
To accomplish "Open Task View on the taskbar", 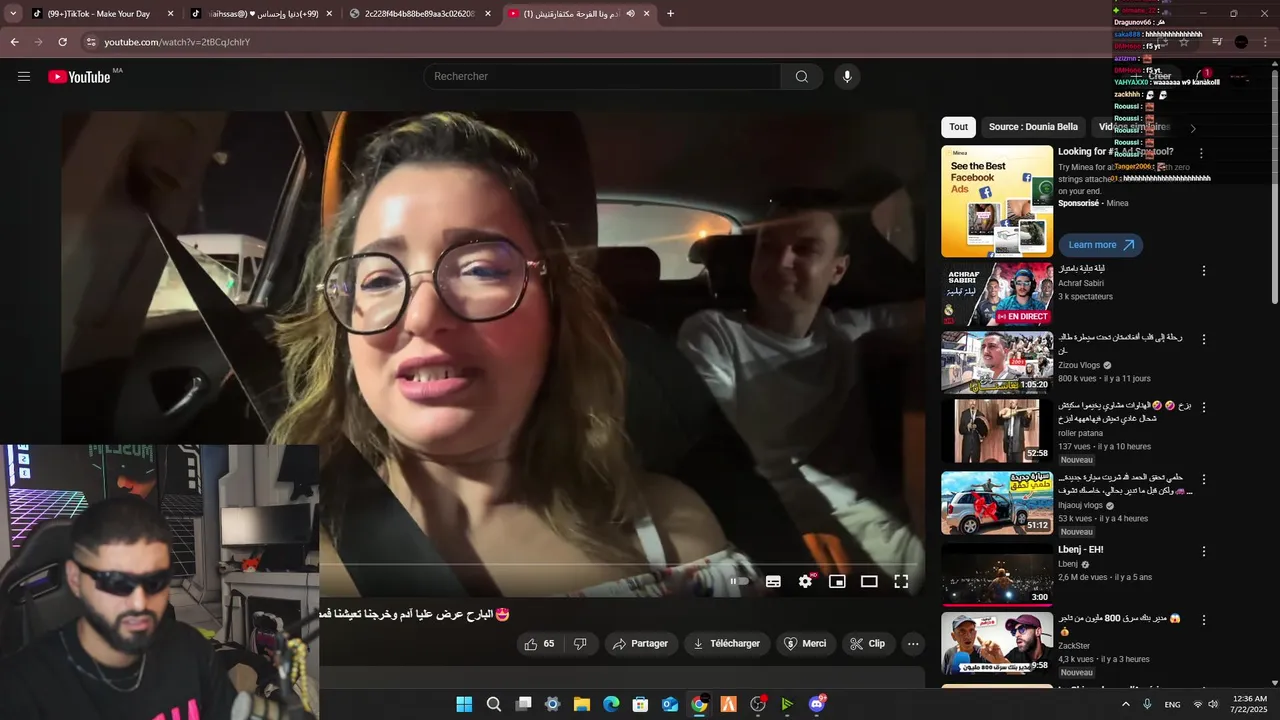I will (523, 704).
